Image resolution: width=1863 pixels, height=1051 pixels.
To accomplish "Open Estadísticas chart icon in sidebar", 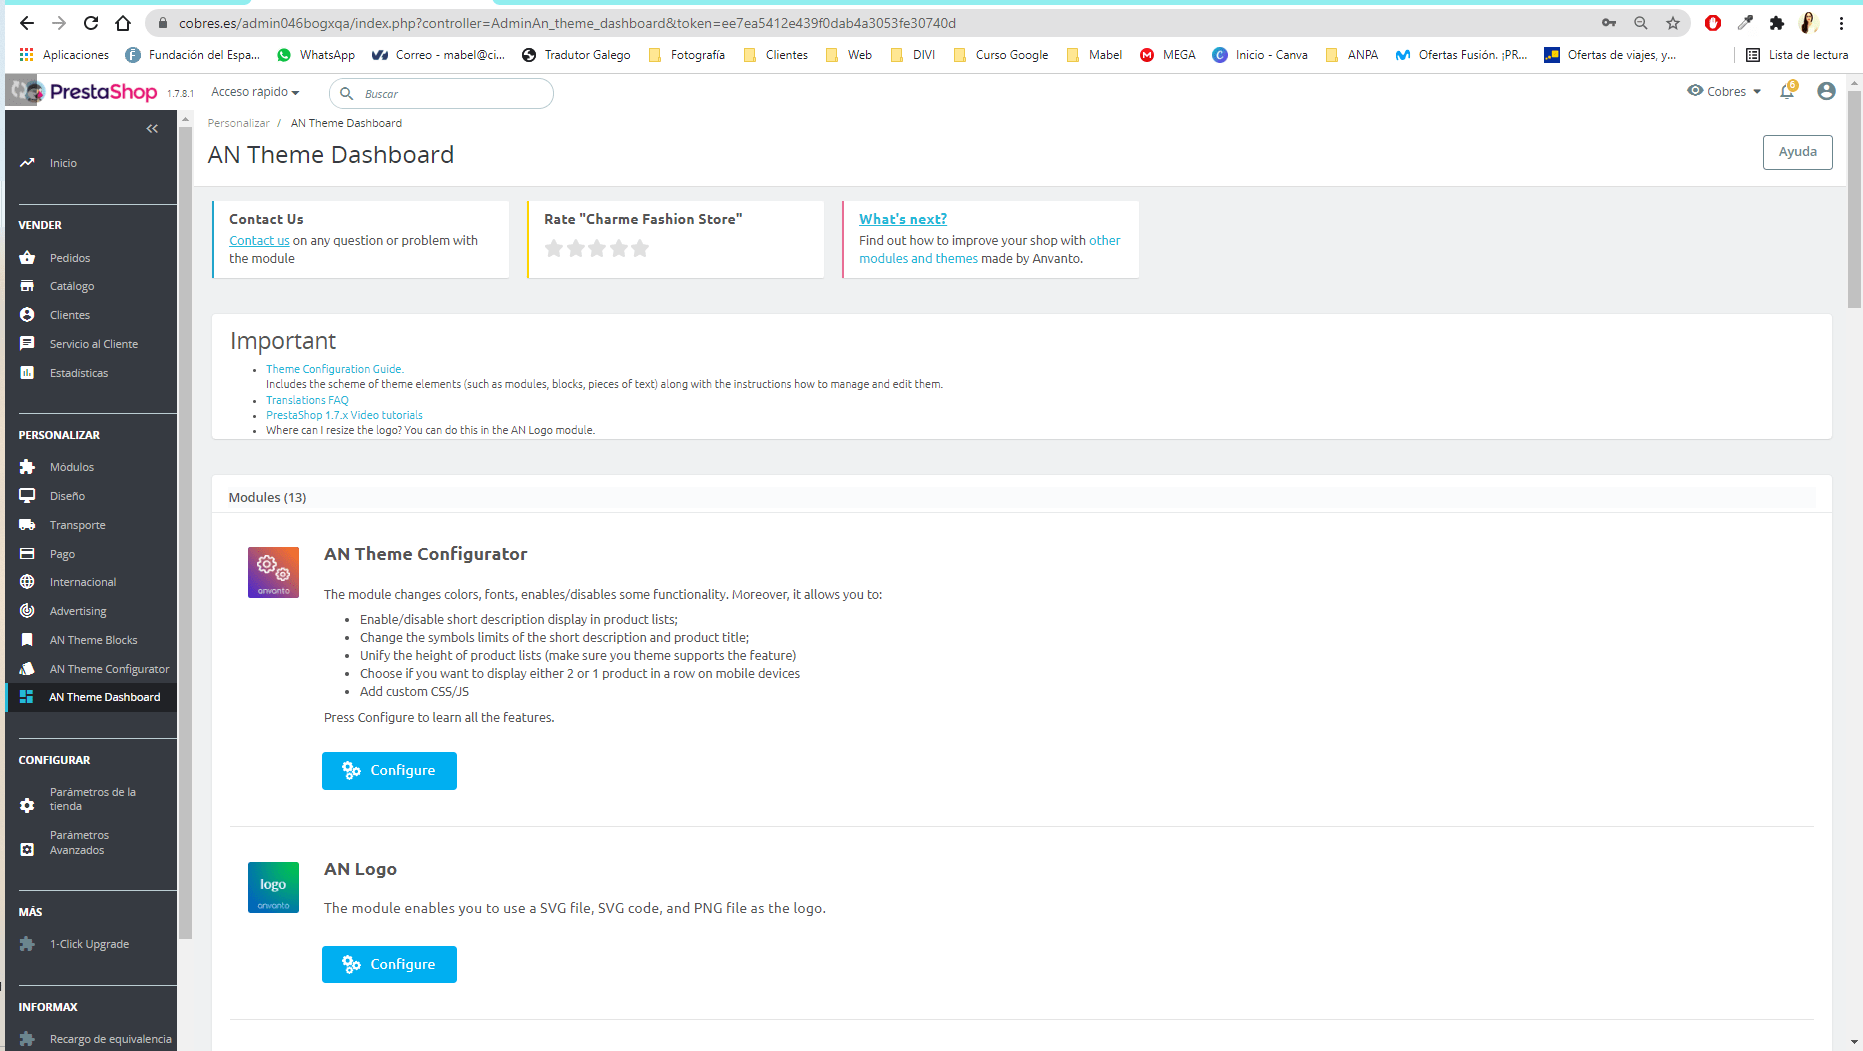I will pos(27,373).
